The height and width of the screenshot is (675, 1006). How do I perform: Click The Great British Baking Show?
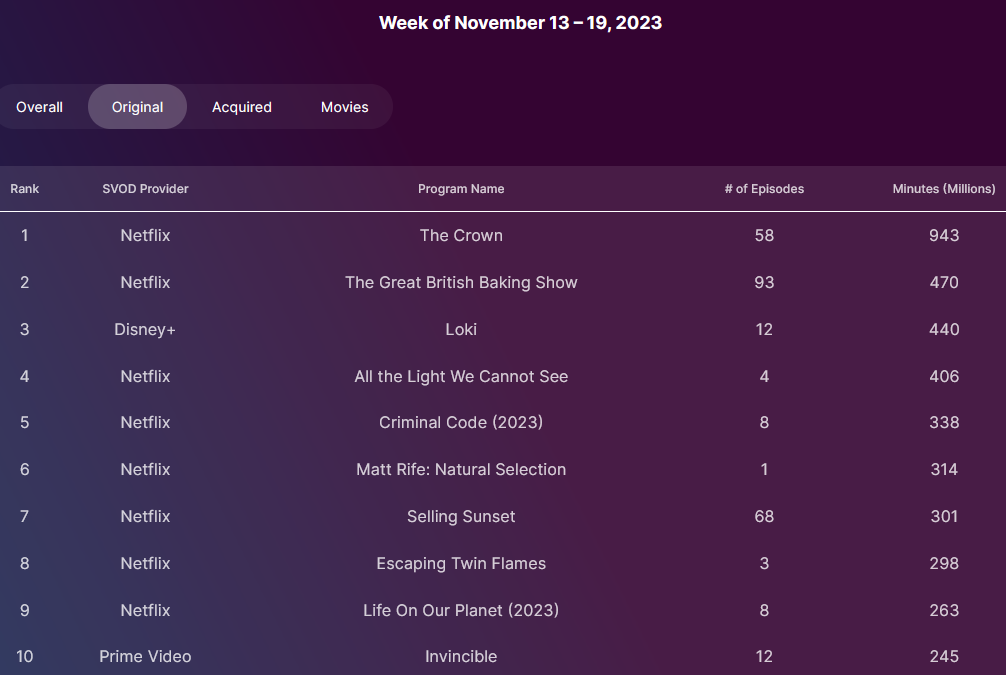[461, 283]
